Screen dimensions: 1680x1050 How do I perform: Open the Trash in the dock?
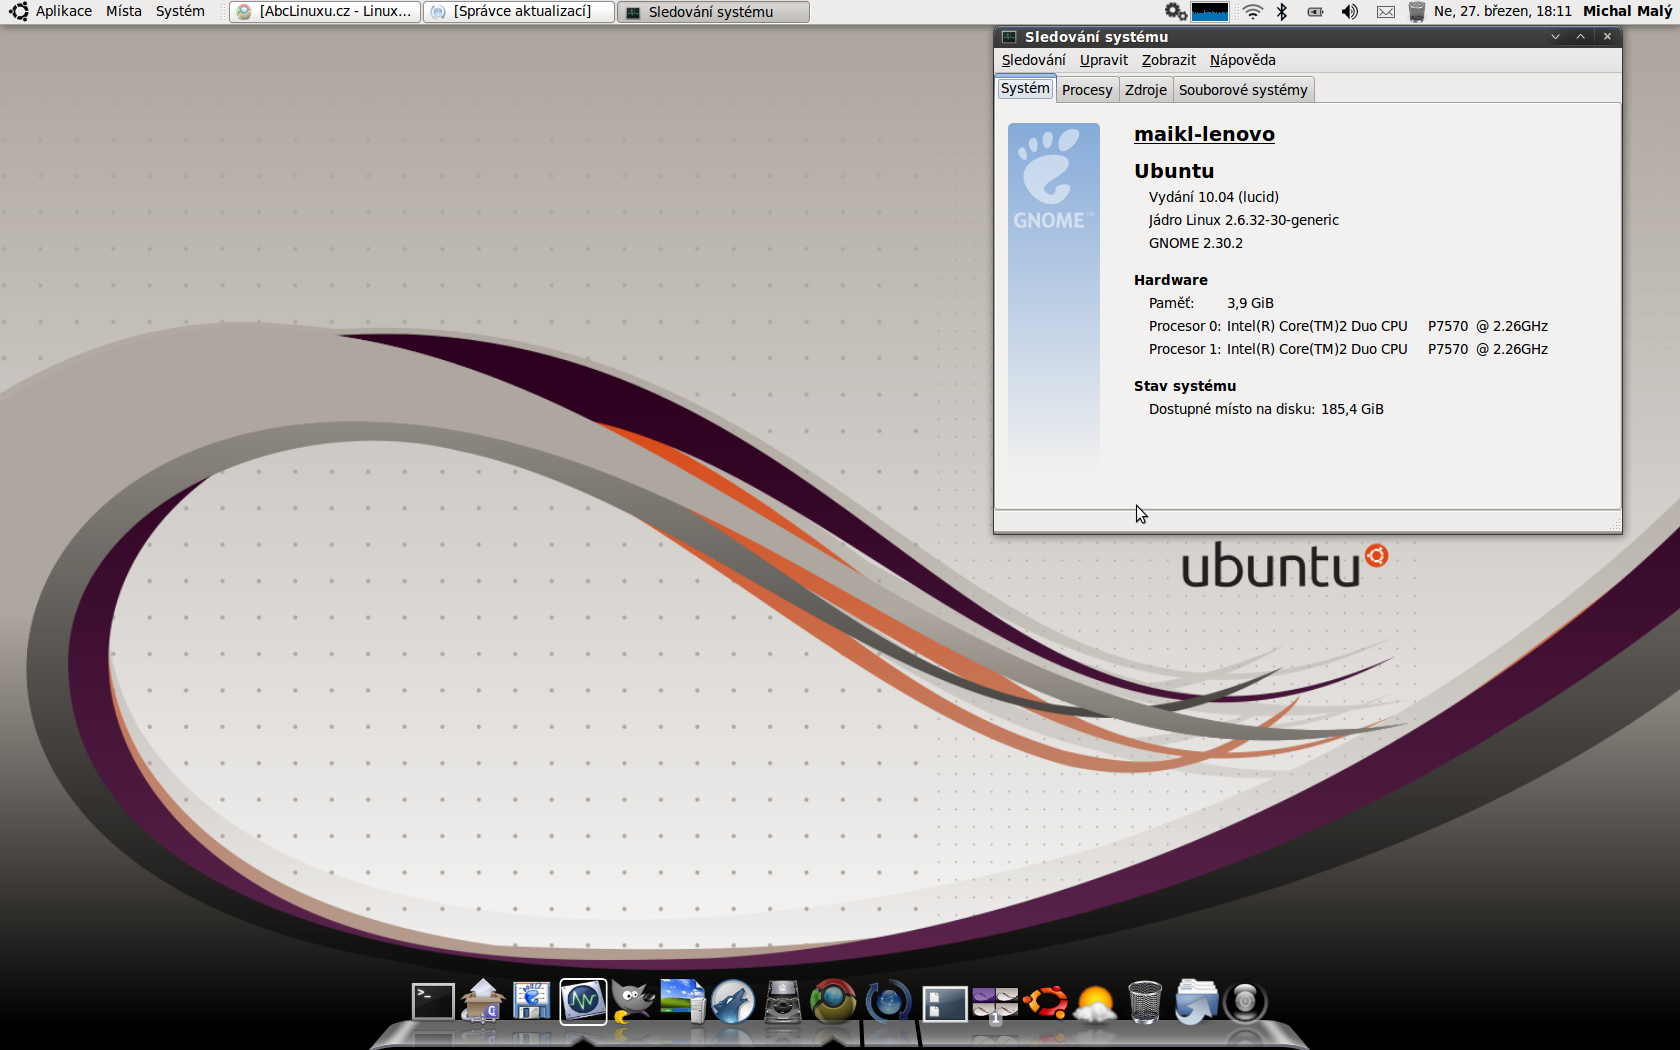[x=1145, y=1001]
